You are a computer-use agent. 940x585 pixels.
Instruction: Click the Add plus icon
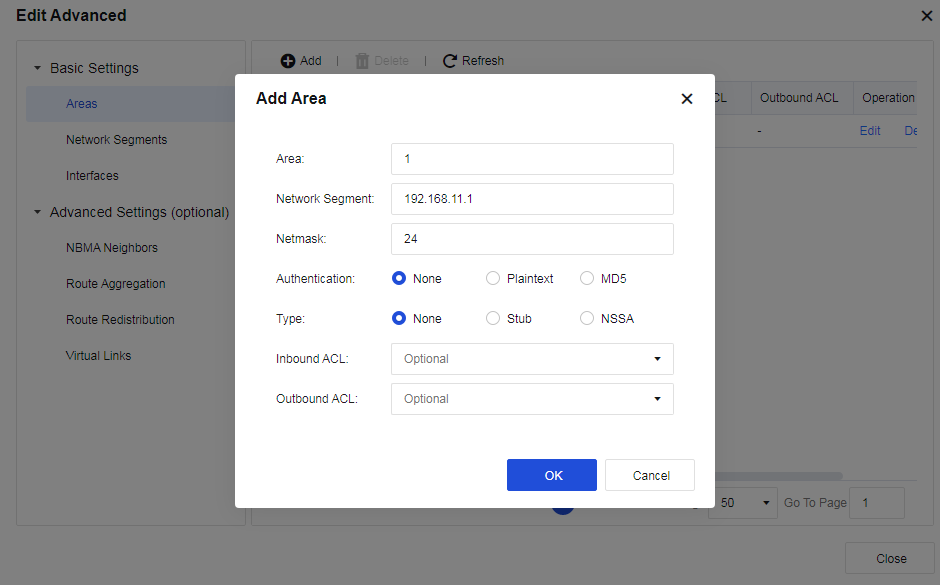(288, 61)
